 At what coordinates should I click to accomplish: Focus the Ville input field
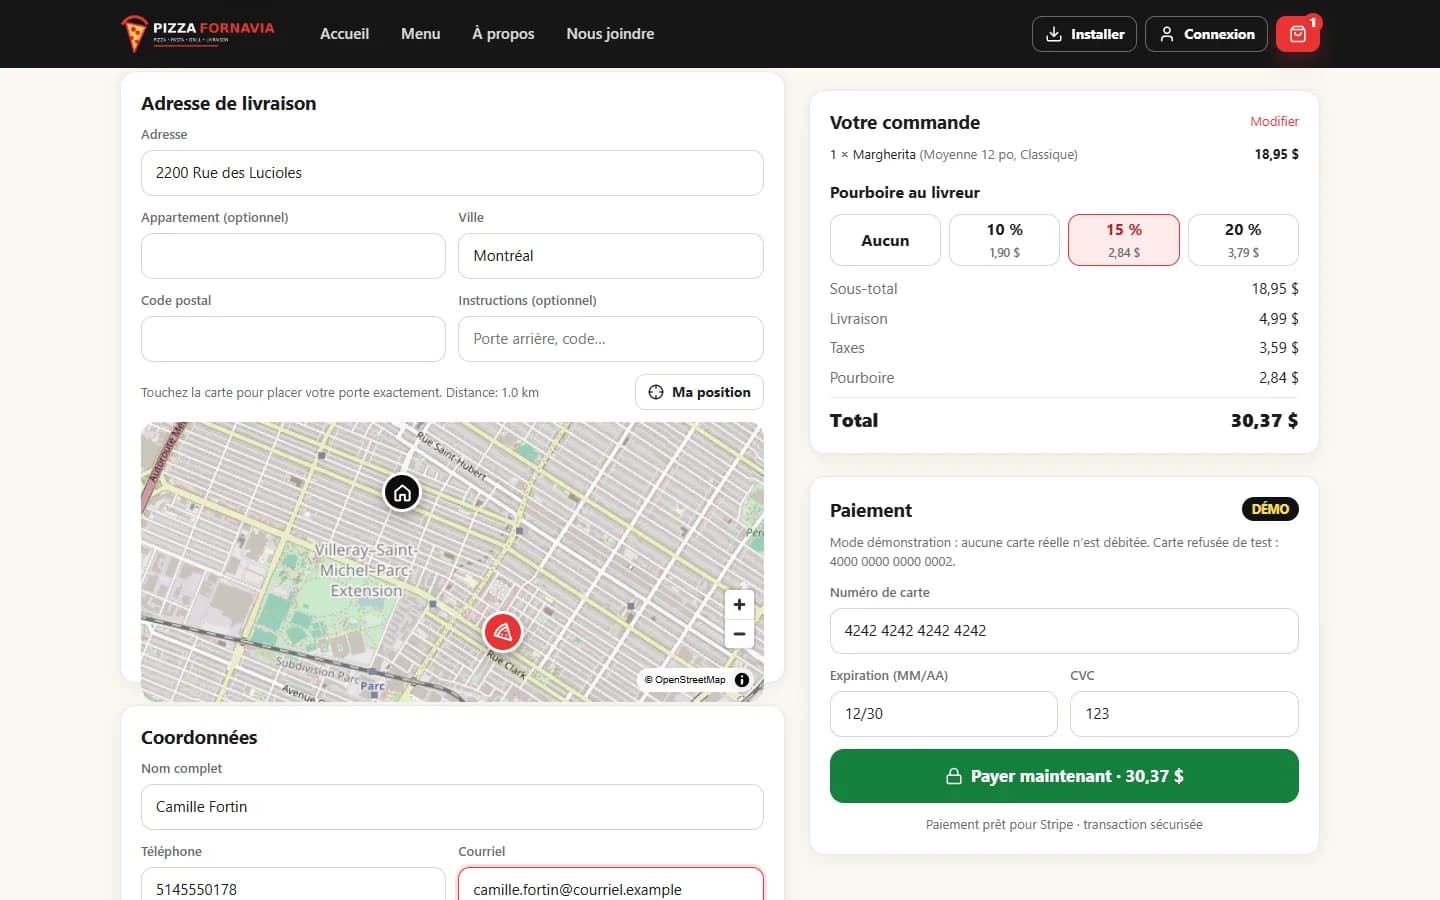[x=611, y=256]
